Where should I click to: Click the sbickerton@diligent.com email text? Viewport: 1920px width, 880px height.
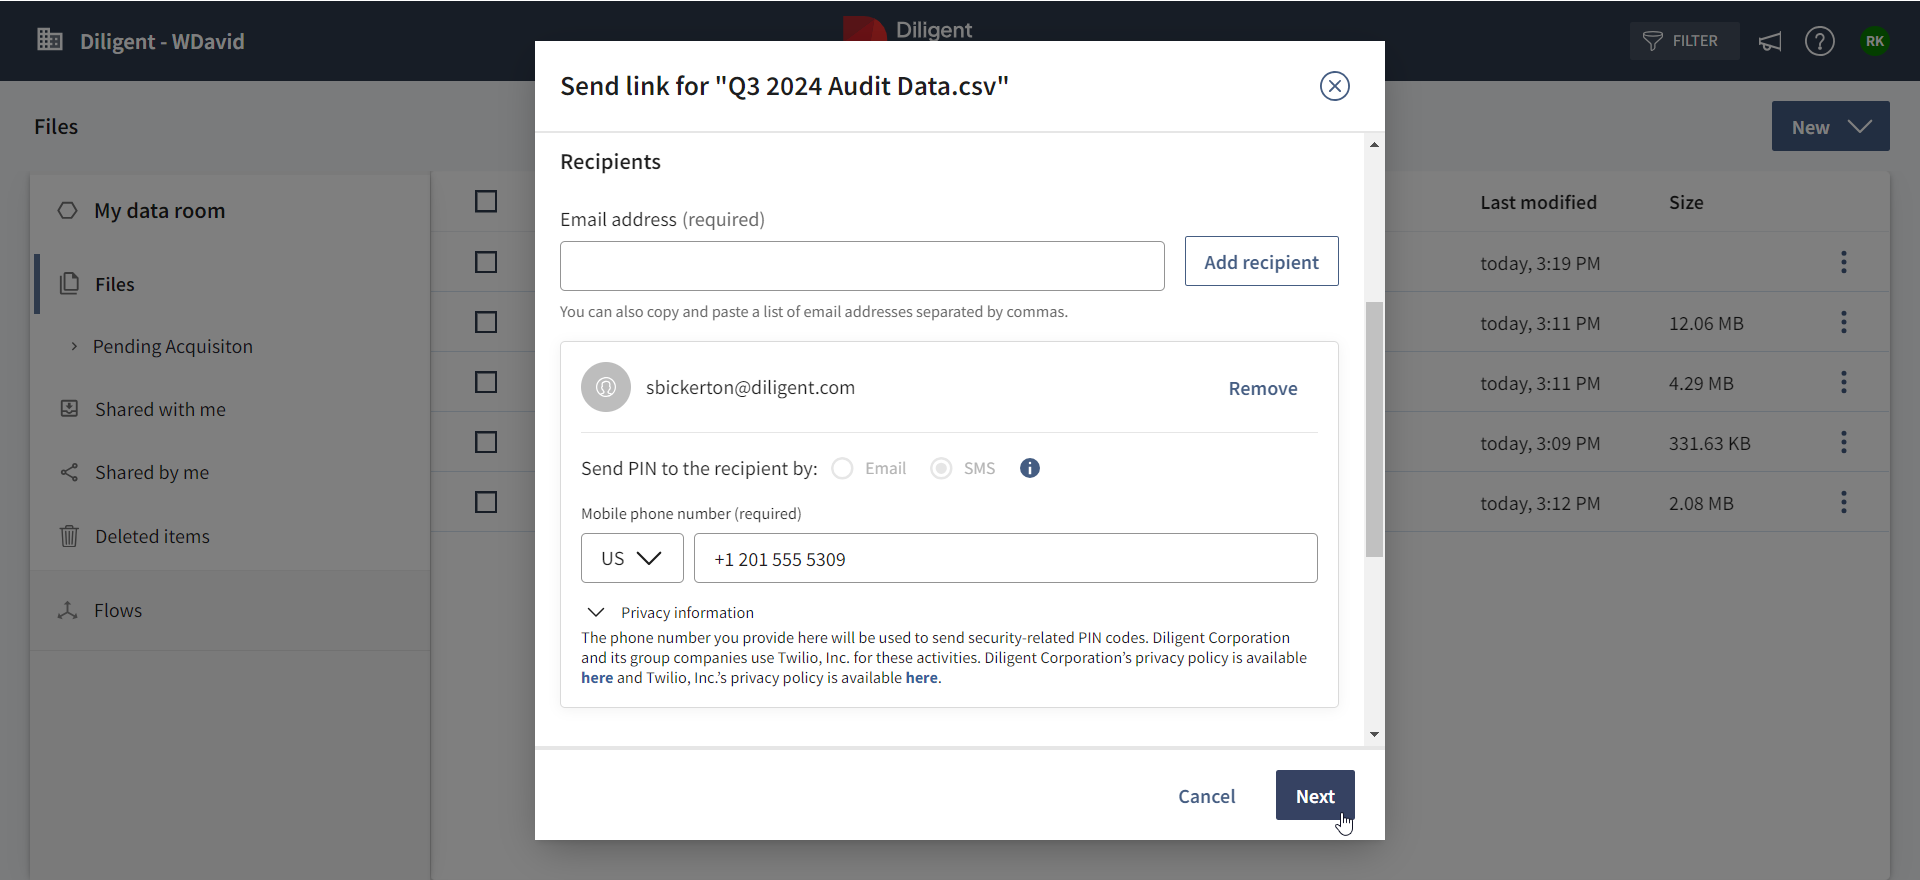750,387
